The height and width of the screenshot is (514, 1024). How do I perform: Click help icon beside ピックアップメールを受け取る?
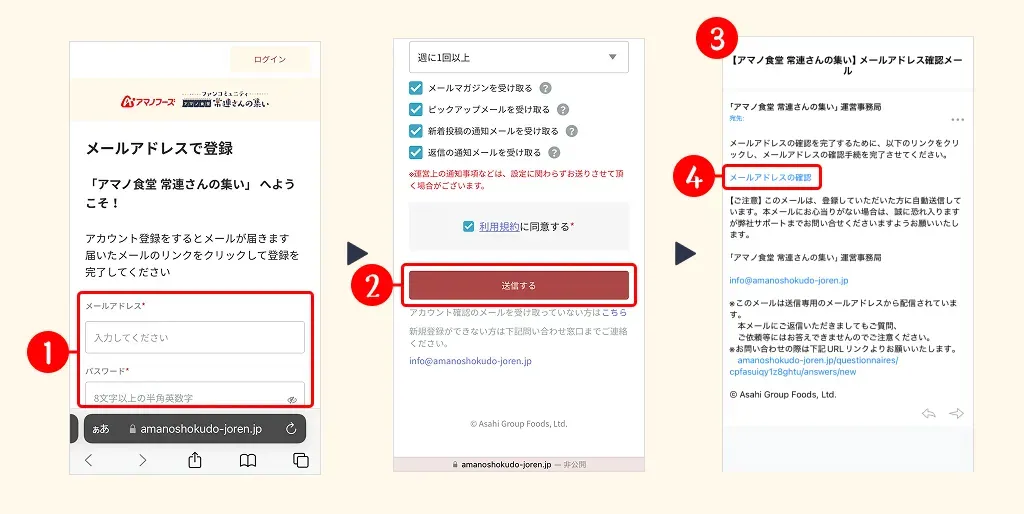[563, 110]
